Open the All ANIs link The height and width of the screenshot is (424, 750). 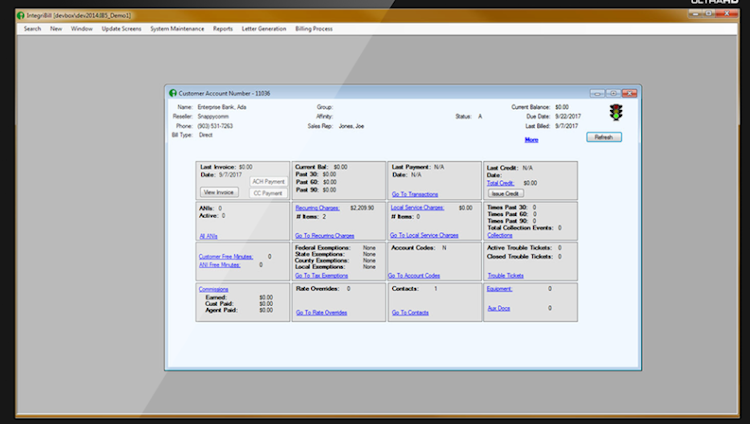pyautogui.click(x=209, y=236)
